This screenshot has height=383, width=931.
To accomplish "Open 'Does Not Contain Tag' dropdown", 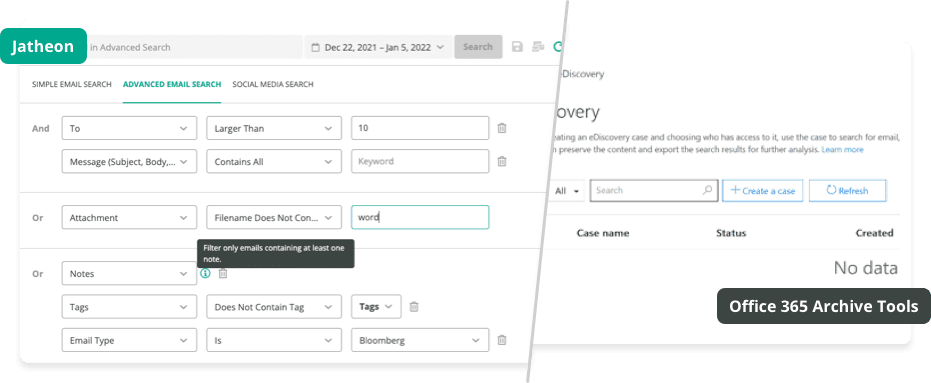I will tap(274, 307).
